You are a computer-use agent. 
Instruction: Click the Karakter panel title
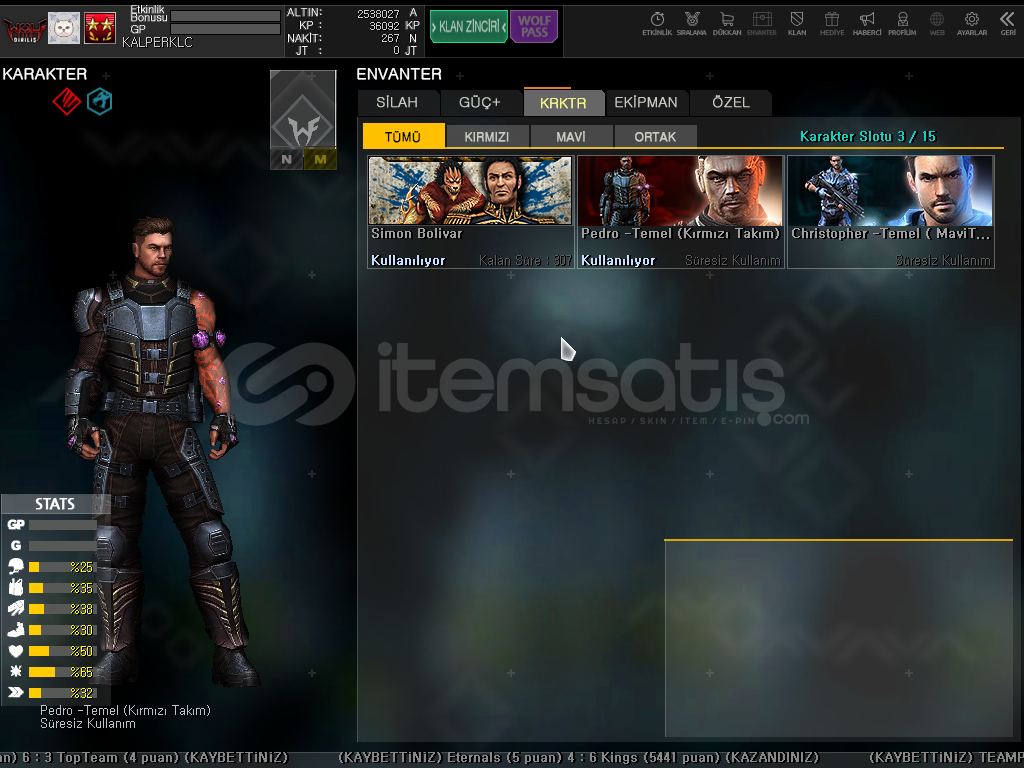pyautogui.click(x=44, y=74)
